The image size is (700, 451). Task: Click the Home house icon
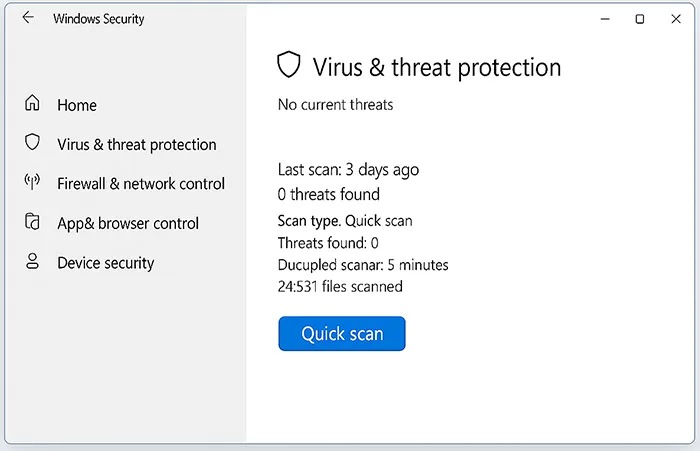point(33,104)
